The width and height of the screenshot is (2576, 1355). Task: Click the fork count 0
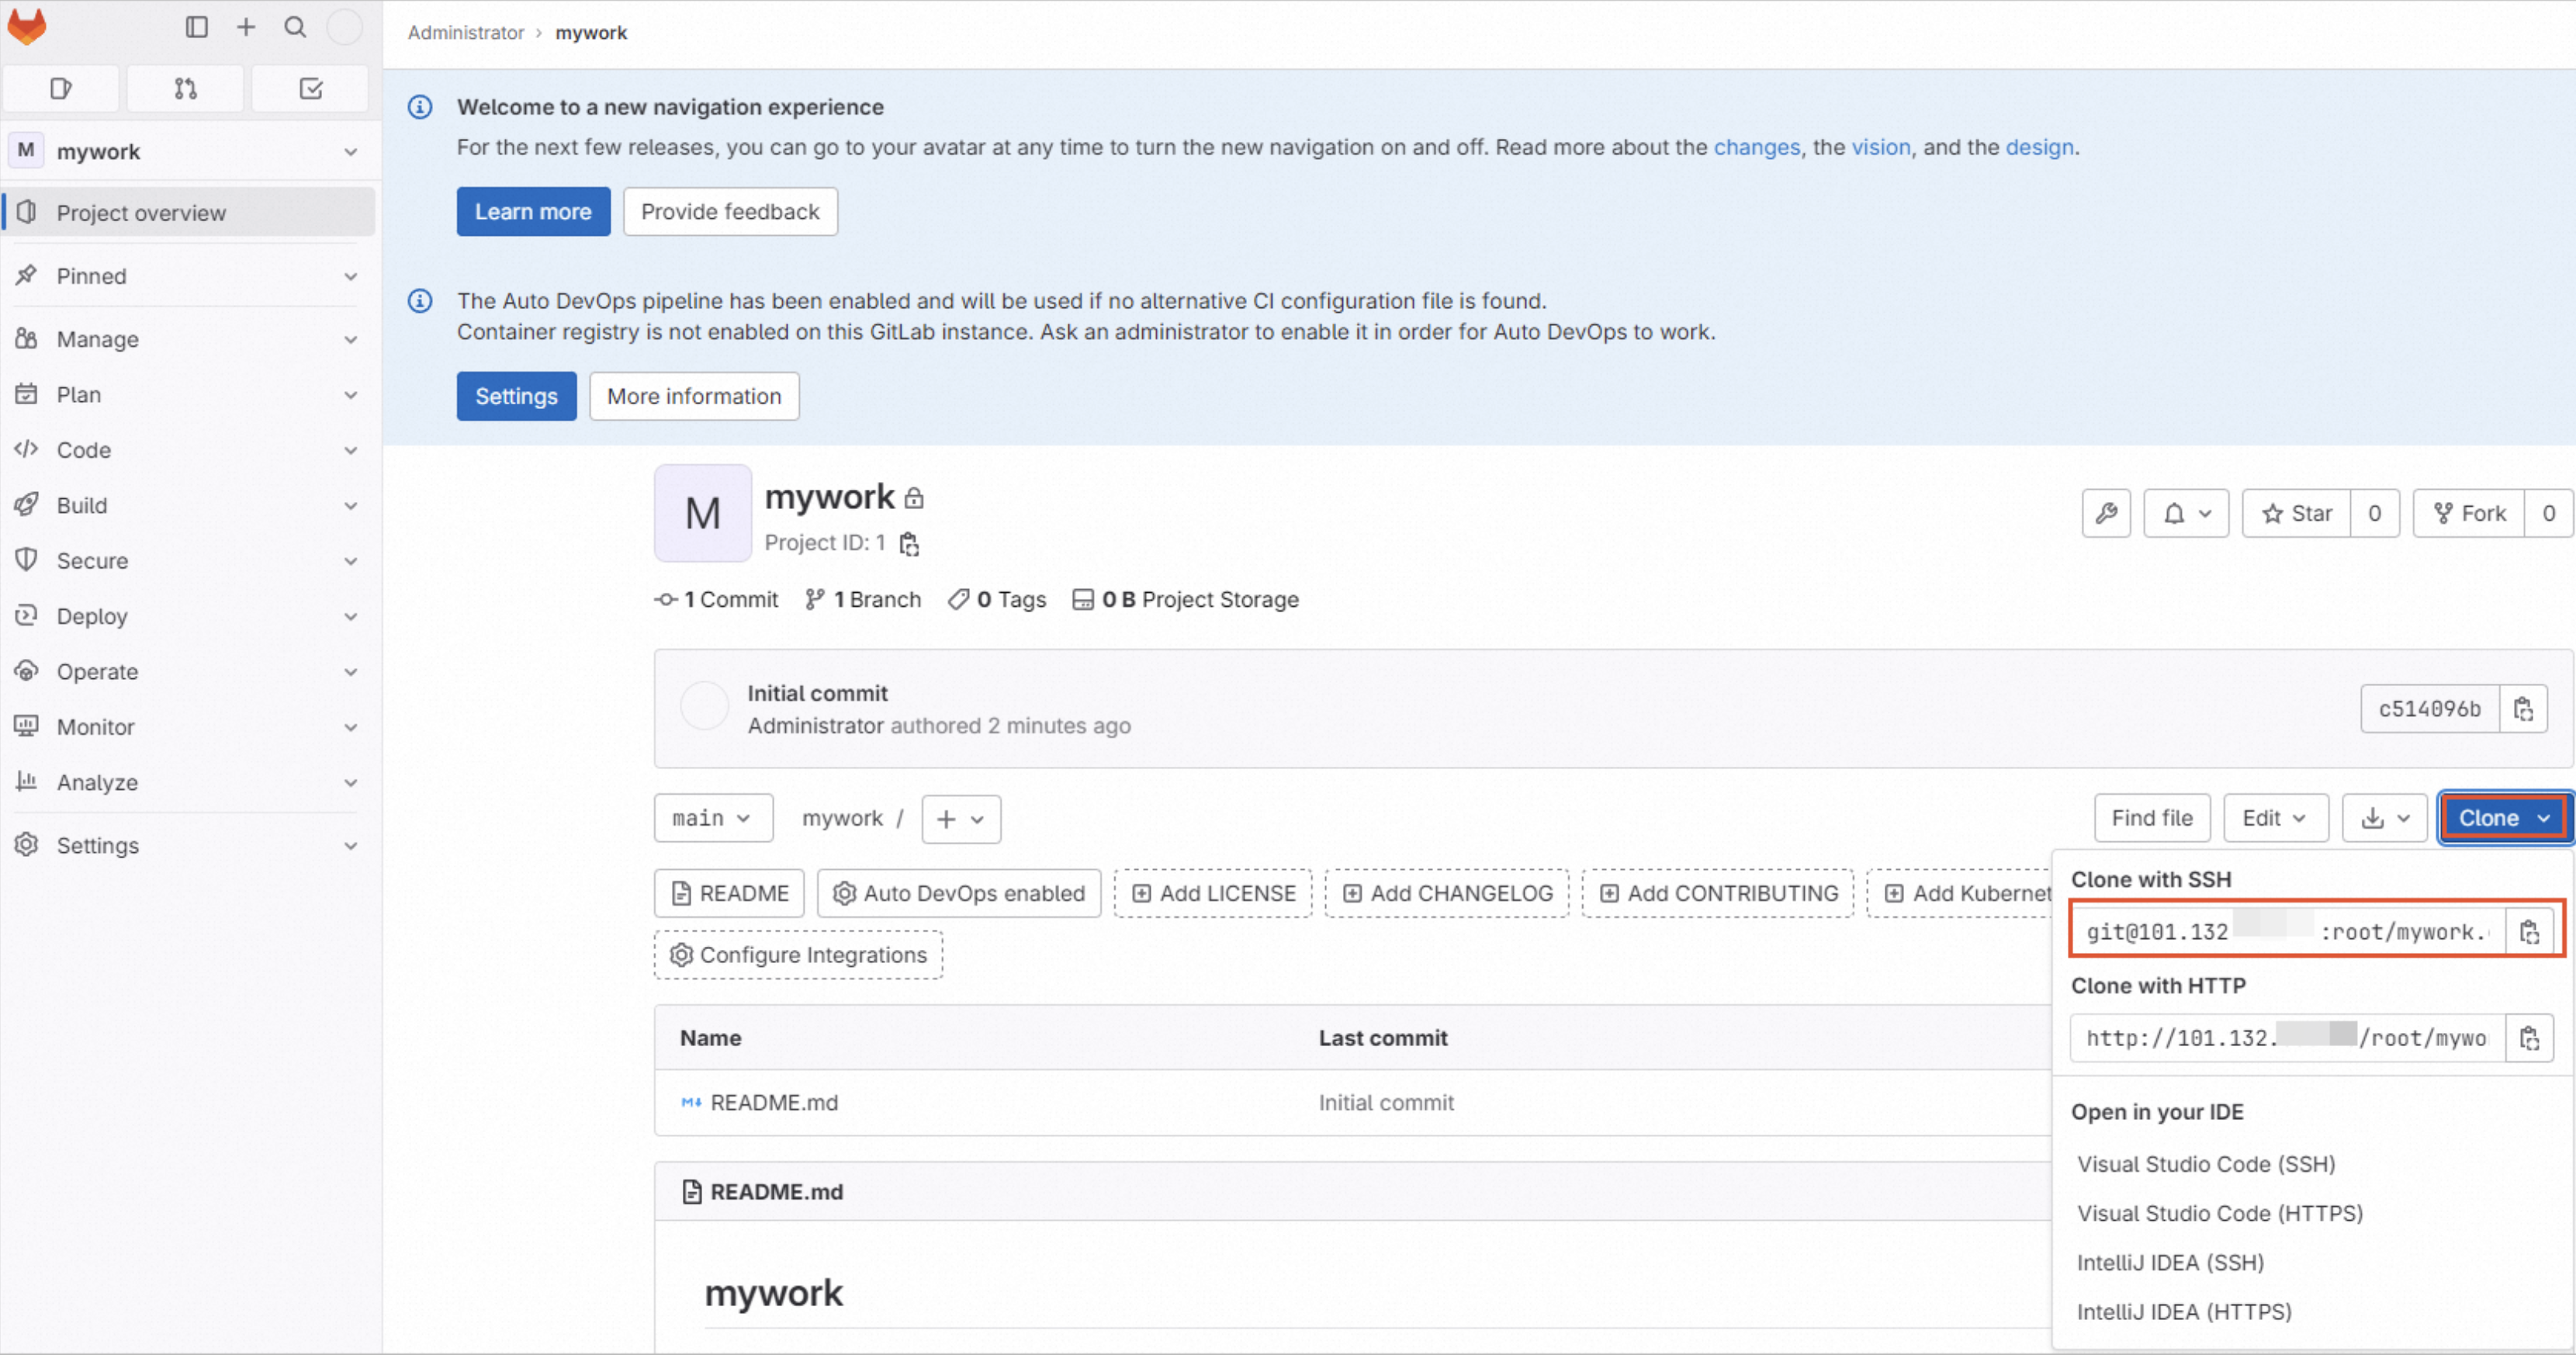[x=2549, y=514]
